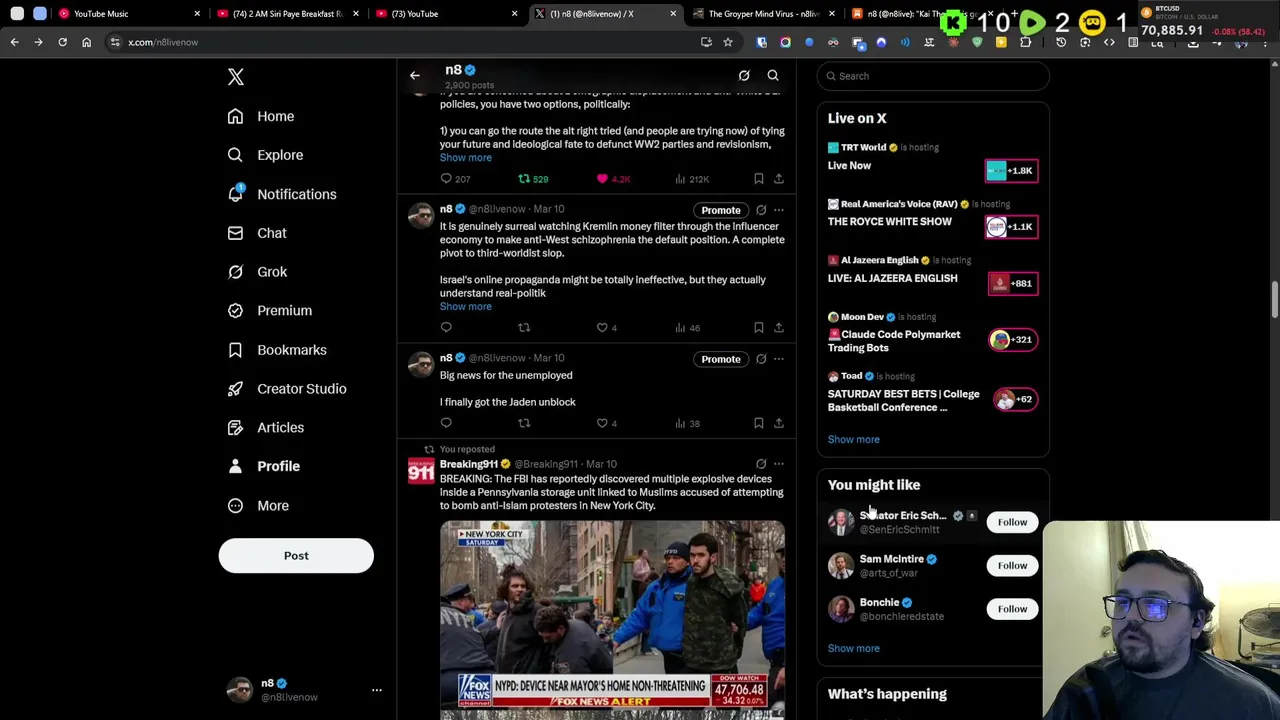Image resolution: width=1280 pixels, height=720 pixels.
Task: Switch to The Groyper Mind Virus tab
Action: pyautogui.click(x=762, y=14)
